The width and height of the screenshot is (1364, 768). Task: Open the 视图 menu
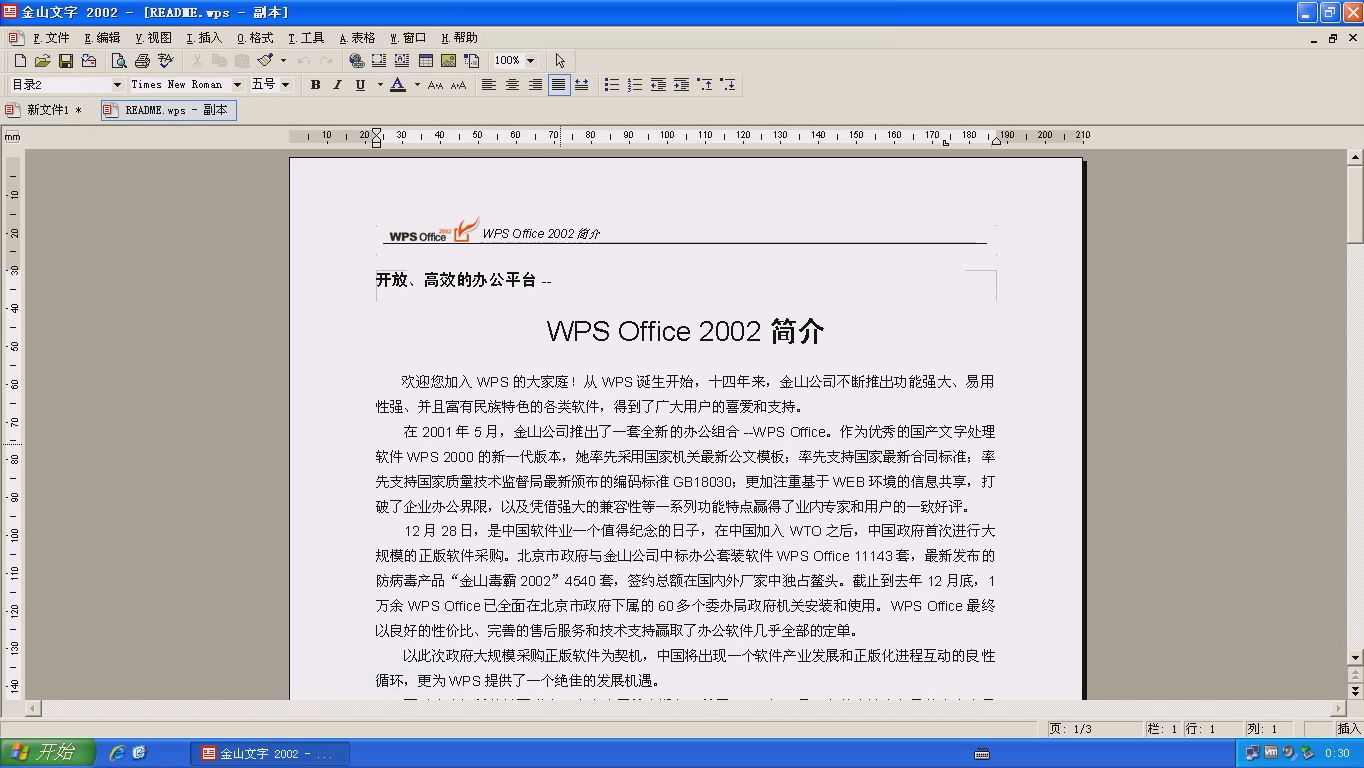tap(153, 38)
